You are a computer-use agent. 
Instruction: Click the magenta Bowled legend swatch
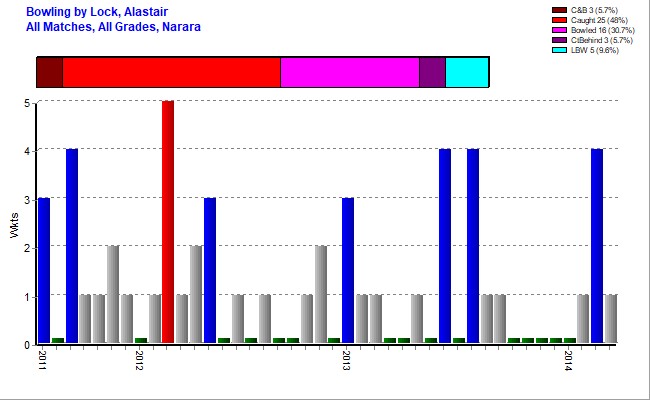(559, 30)
